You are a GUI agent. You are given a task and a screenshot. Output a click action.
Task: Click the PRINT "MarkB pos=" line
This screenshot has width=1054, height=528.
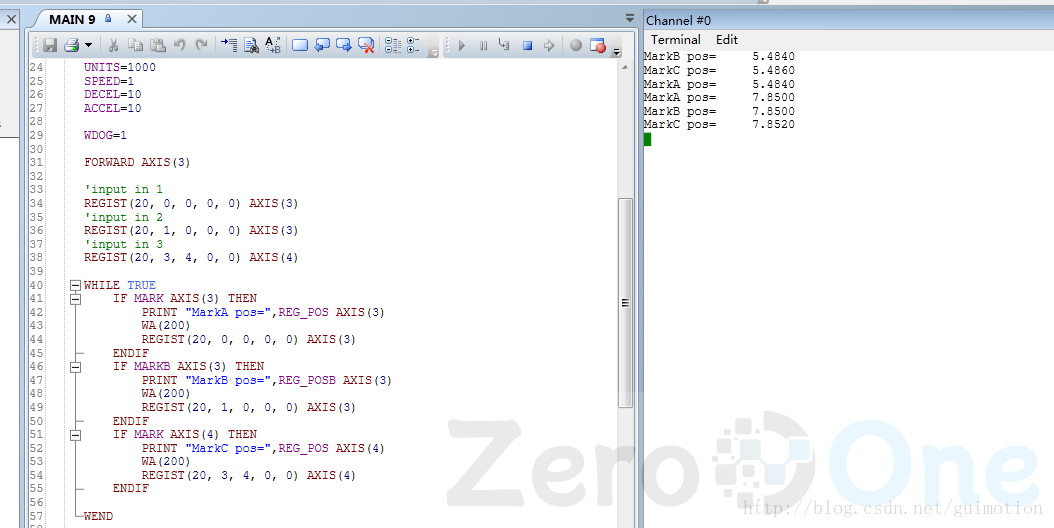[266, 380]
